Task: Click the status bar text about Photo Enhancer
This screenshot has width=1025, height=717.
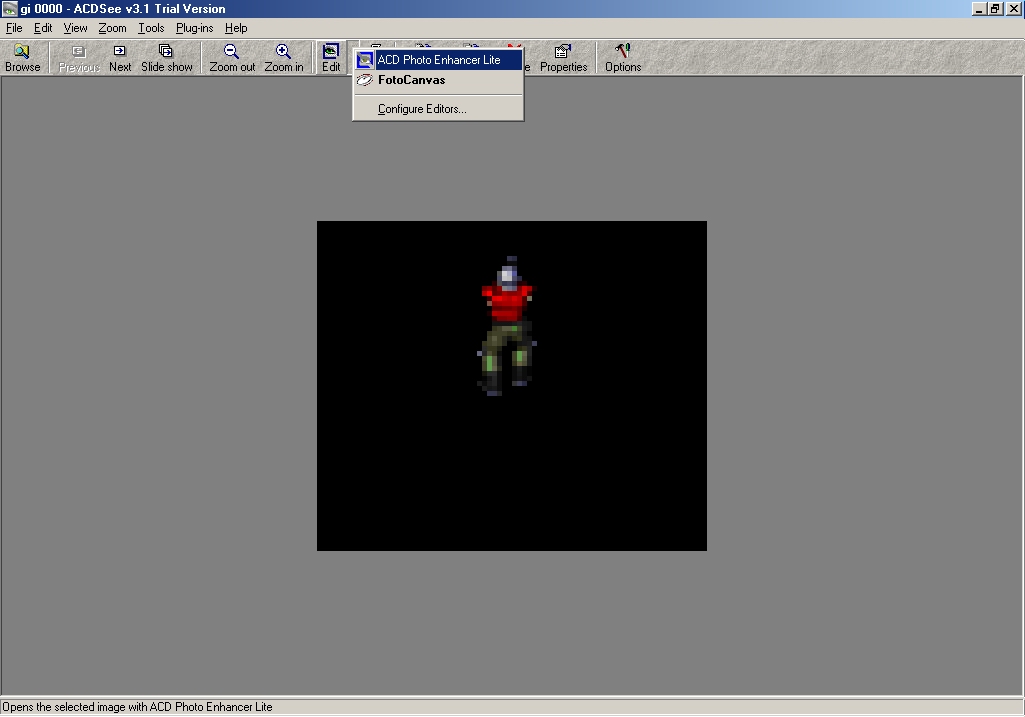Action: [x=137, y=707]
